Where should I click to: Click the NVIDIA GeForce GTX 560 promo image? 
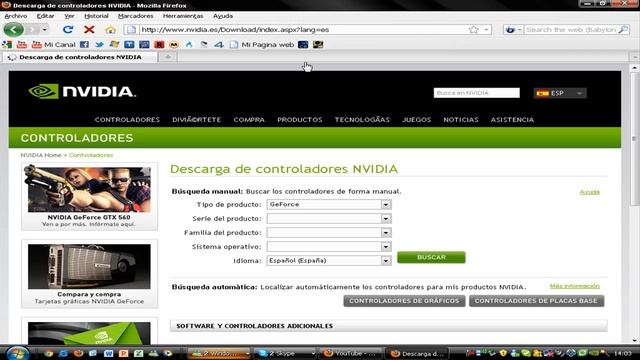(89, 189)
